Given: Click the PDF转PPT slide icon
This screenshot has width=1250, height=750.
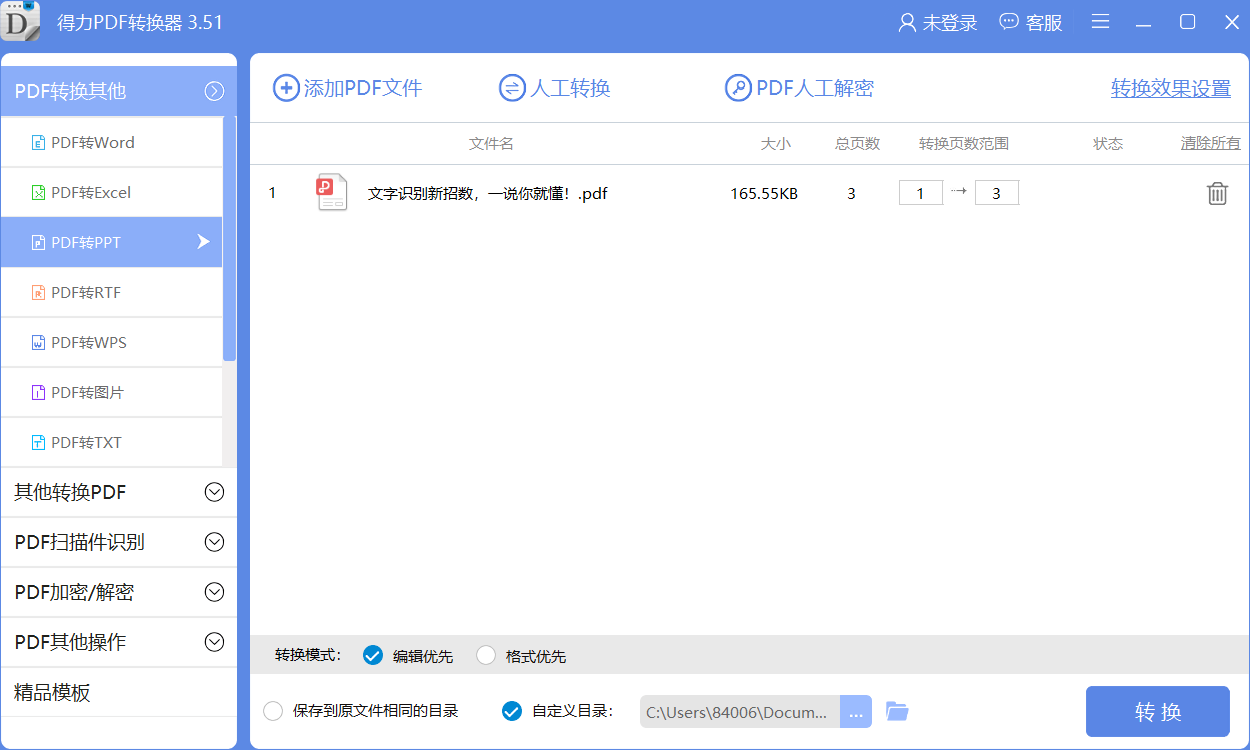Looking at the screenshot, I should (x=39, y=242).
